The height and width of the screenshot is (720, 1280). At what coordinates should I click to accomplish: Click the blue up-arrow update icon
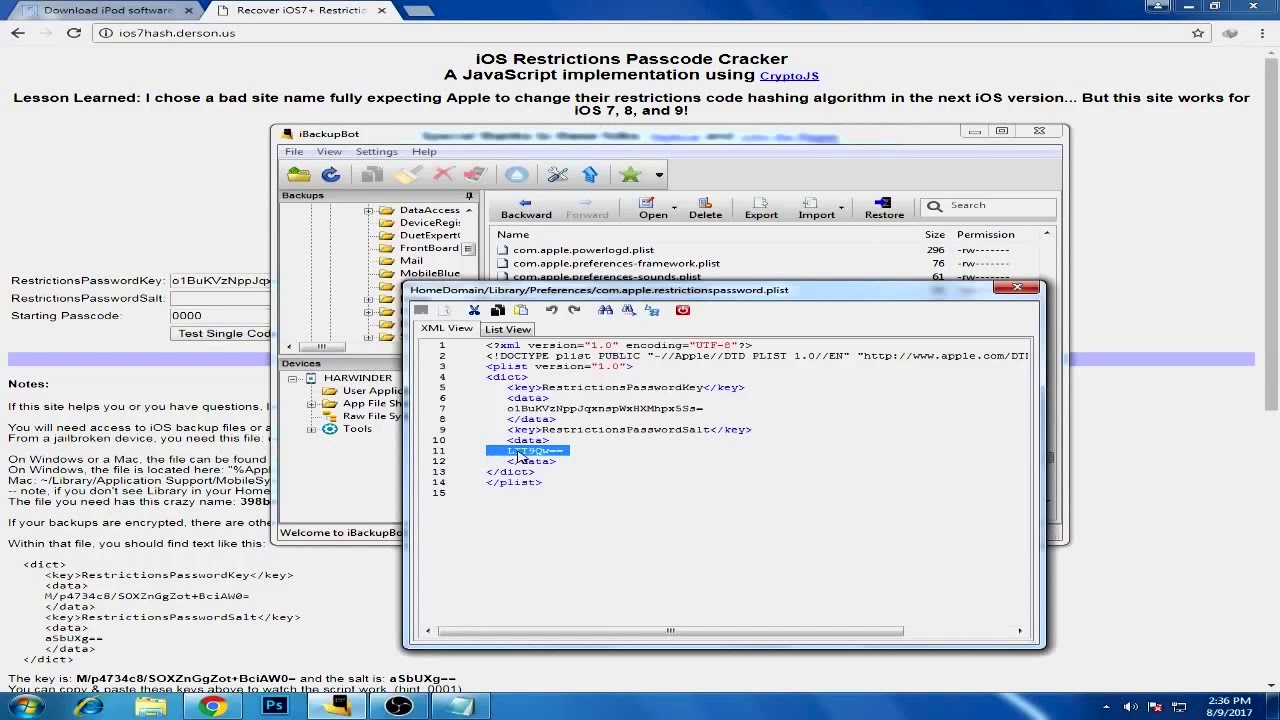[590, 175]
